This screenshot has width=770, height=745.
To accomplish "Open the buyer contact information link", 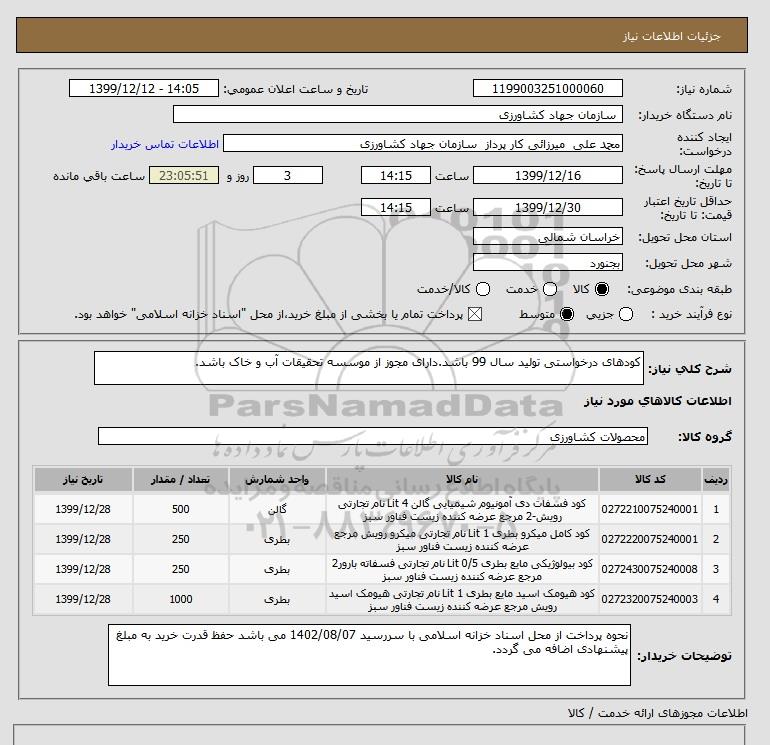I will point(165,144).
